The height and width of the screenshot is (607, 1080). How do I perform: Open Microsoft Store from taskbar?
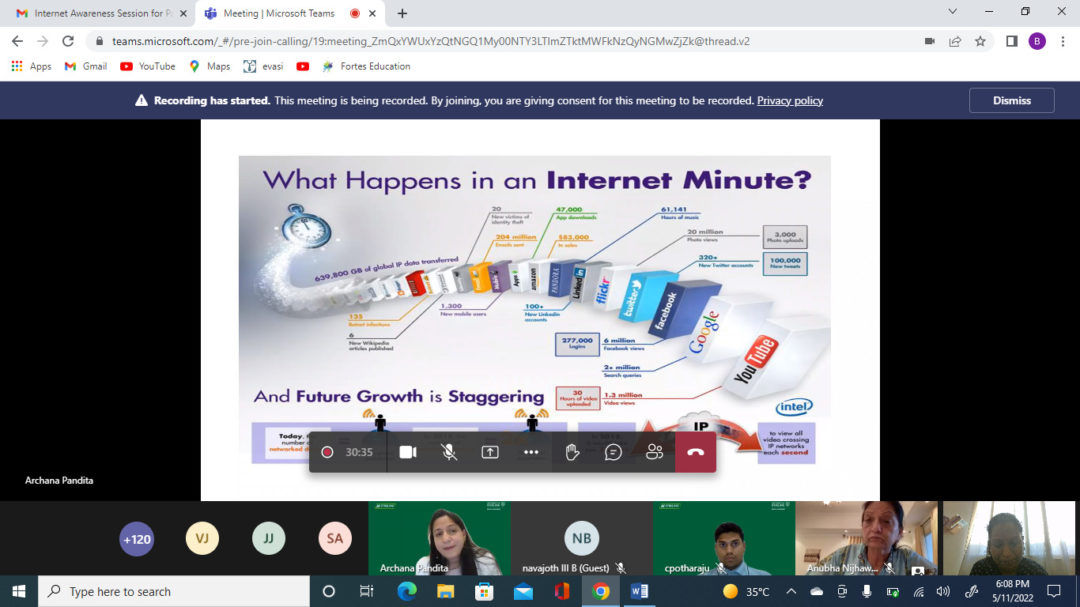tap(484, 591)
